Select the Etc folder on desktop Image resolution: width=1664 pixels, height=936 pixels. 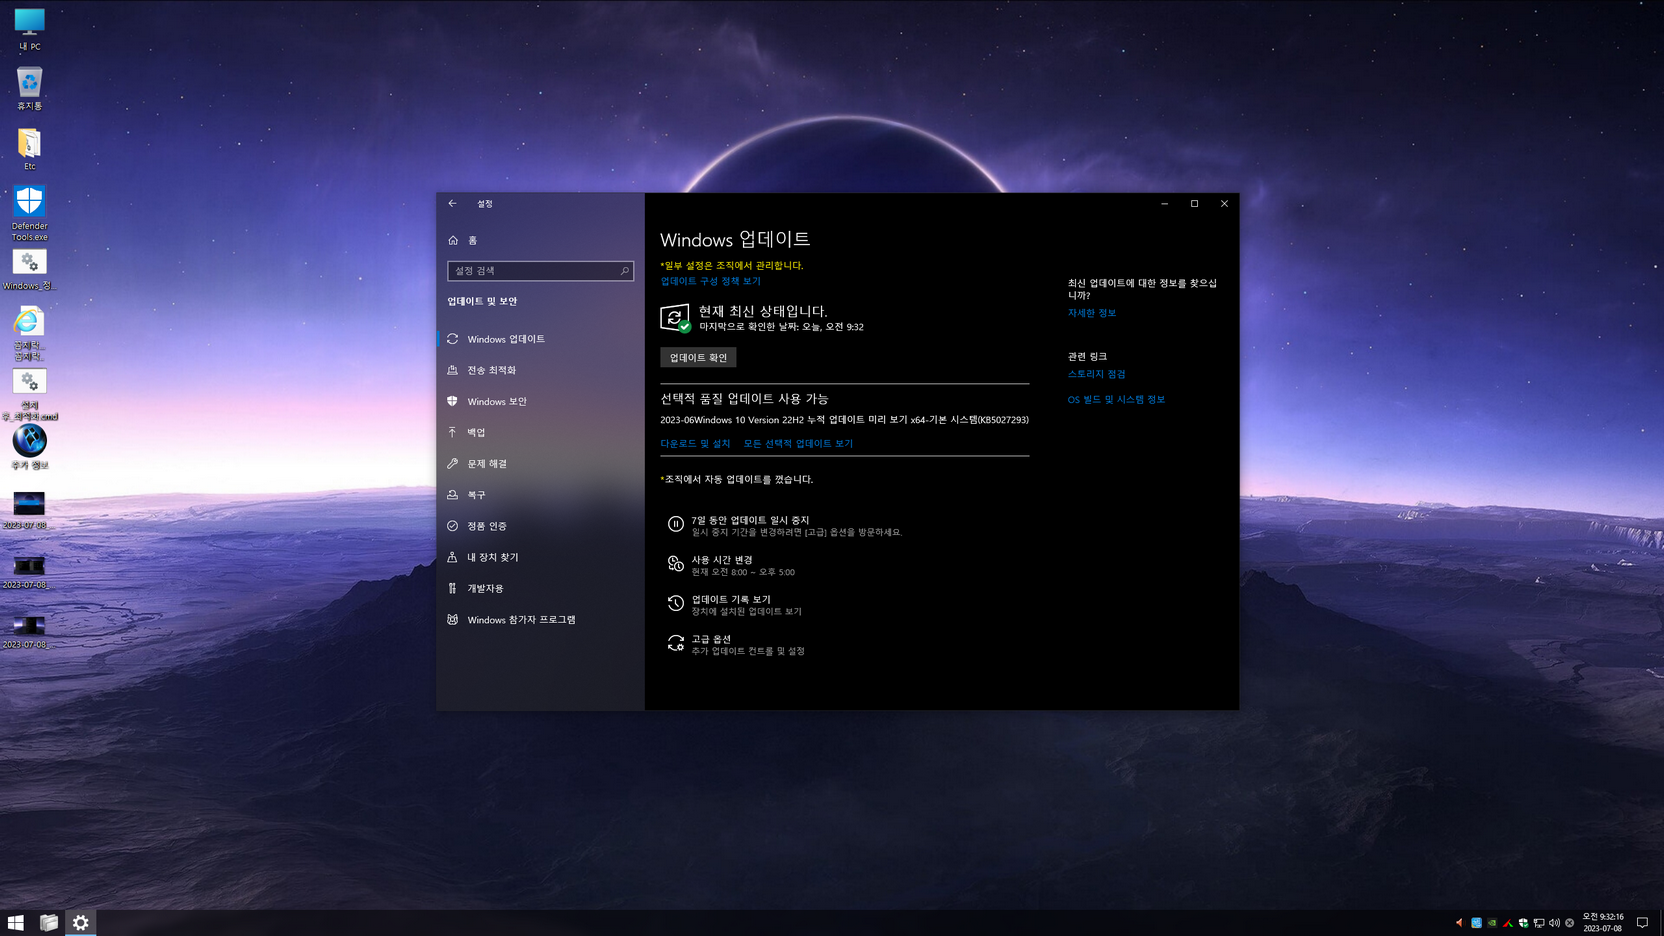29,148
